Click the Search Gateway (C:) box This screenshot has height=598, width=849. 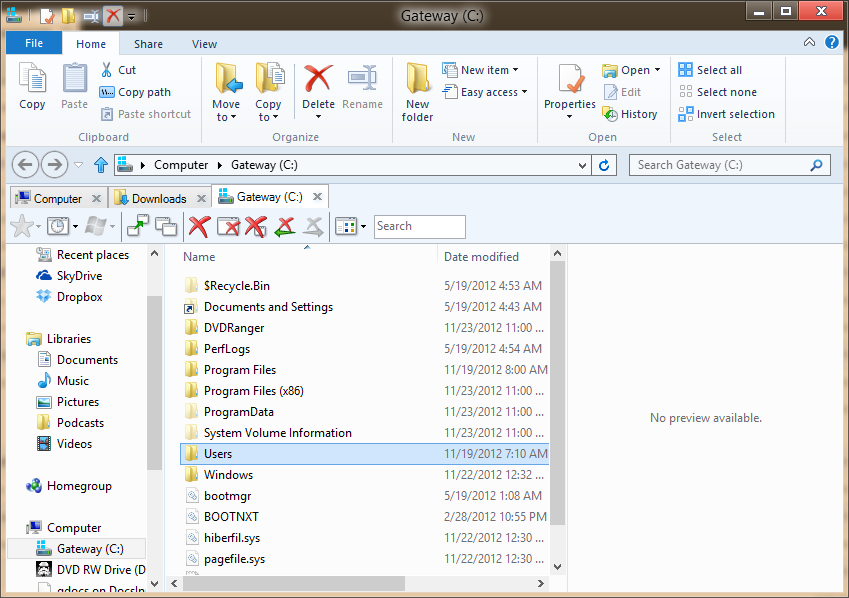click(729, 165)
